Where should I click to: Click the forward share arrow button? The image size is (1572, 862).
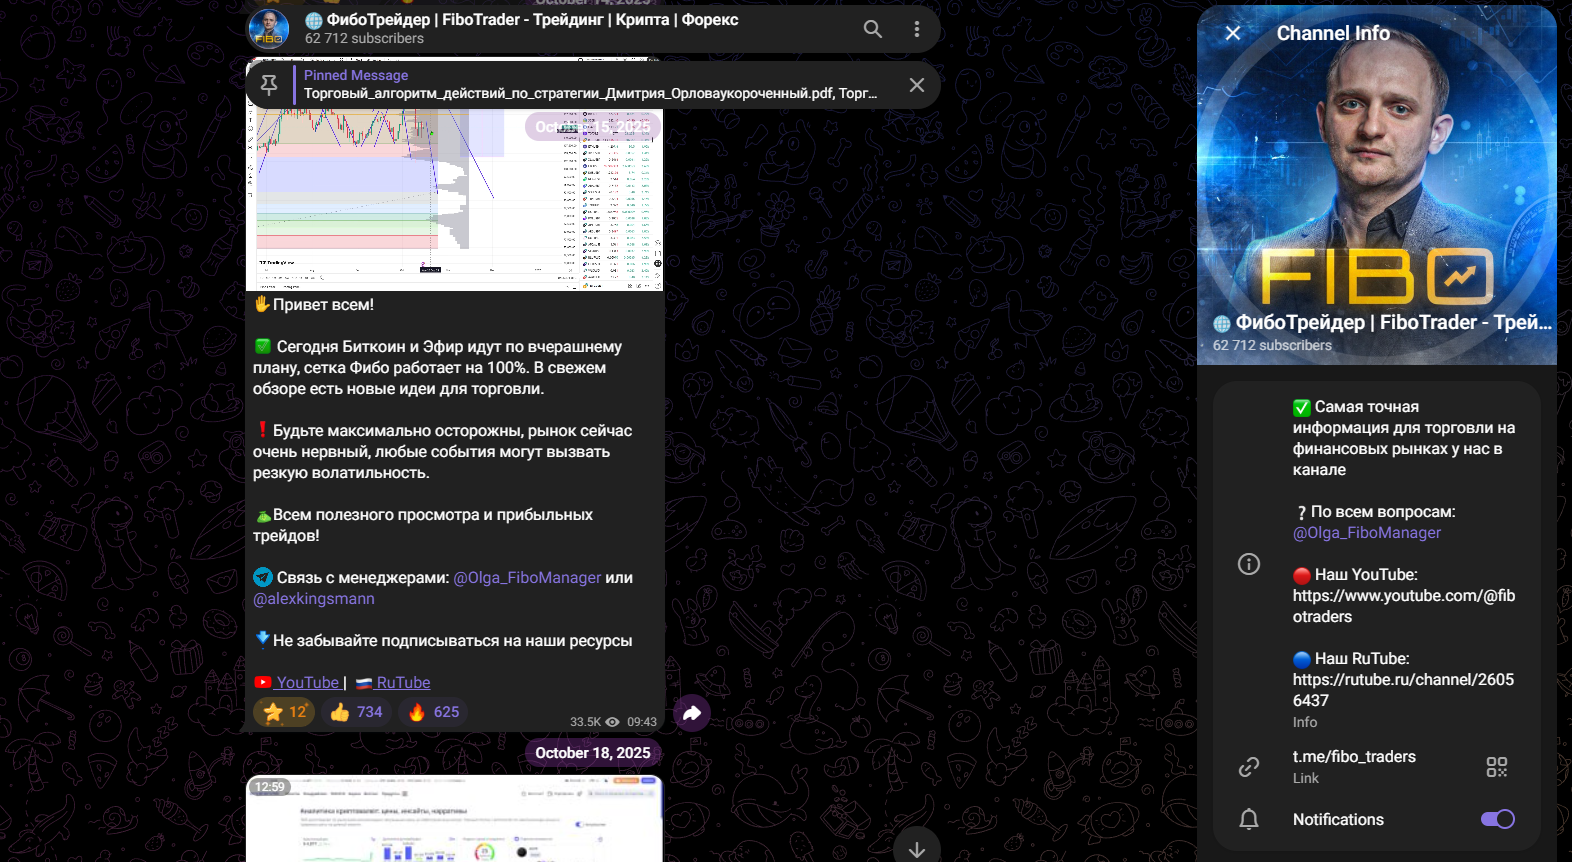point(692,713)
